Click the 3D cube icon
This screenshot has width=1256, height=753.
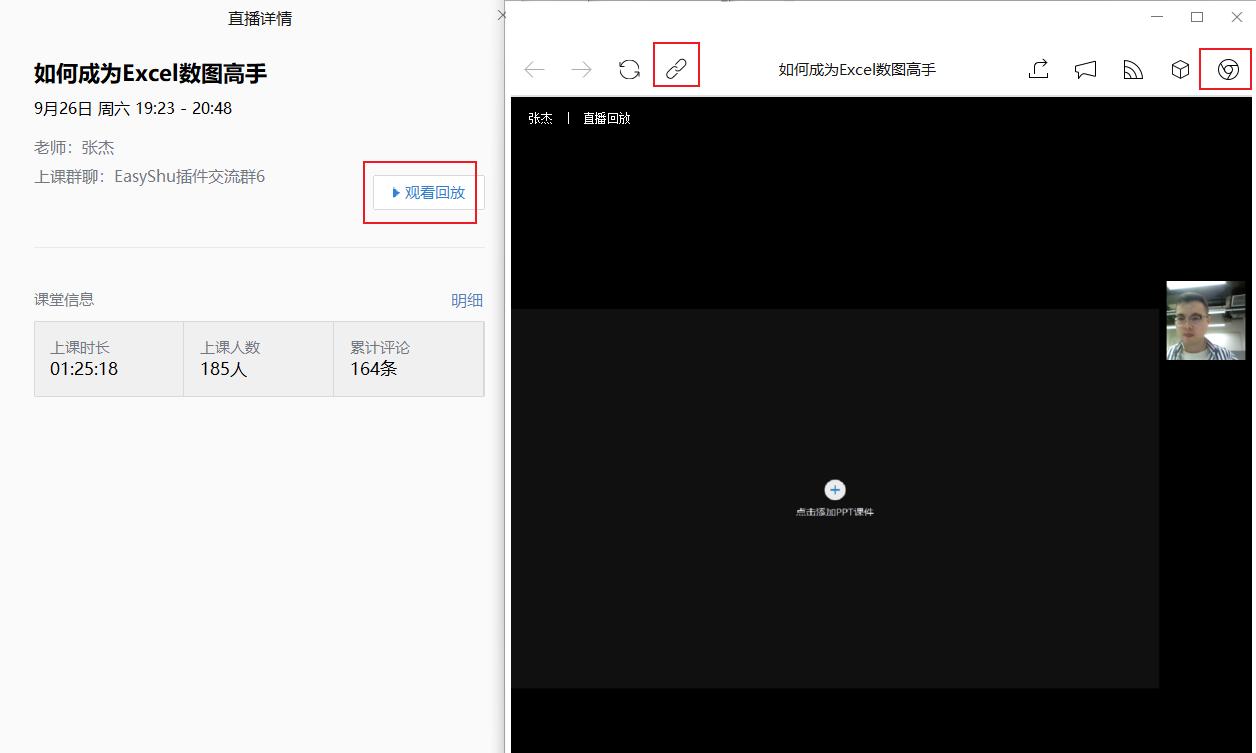pyautogui.click(x=1180, y=69)
